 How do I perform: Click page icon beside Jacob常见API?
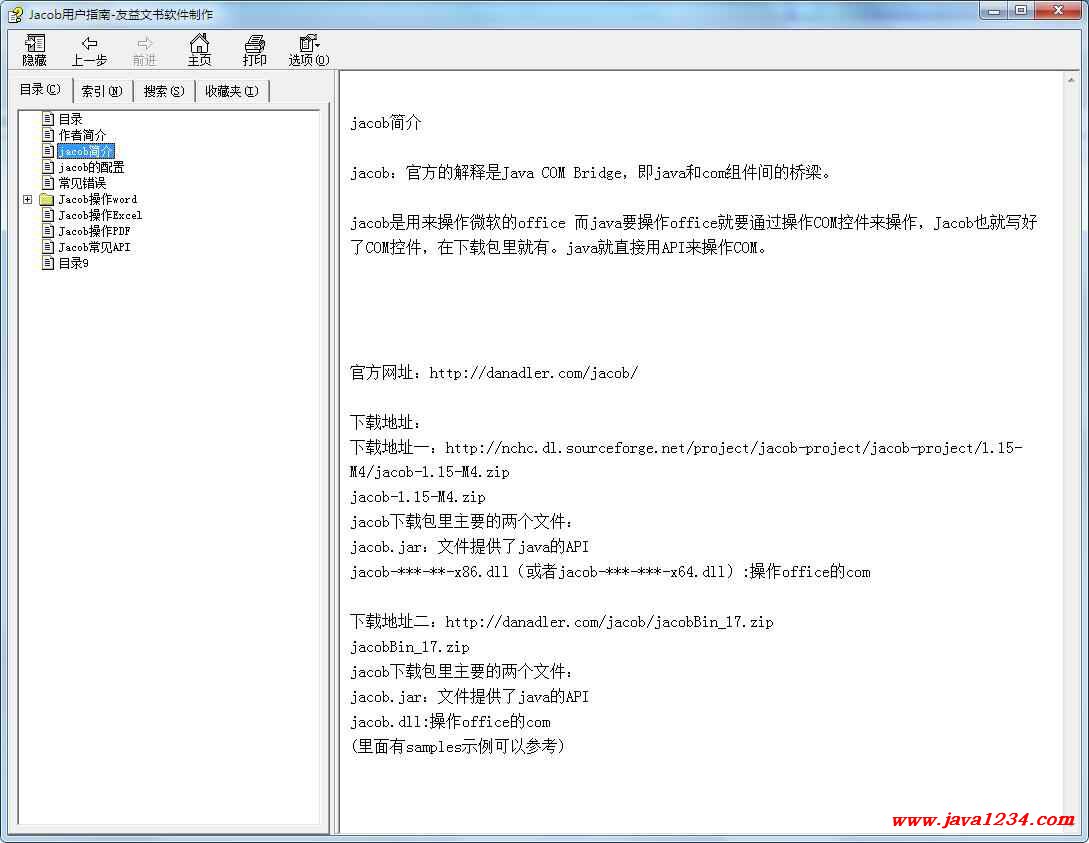pyautogui.click(x=48, y=247)
